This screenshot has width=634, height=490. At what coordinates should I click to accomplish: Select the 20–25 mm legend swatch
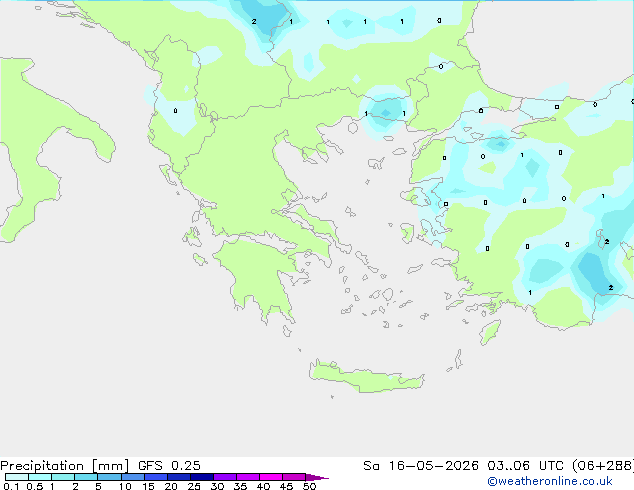pyautogui.click(x=179, y=477)
